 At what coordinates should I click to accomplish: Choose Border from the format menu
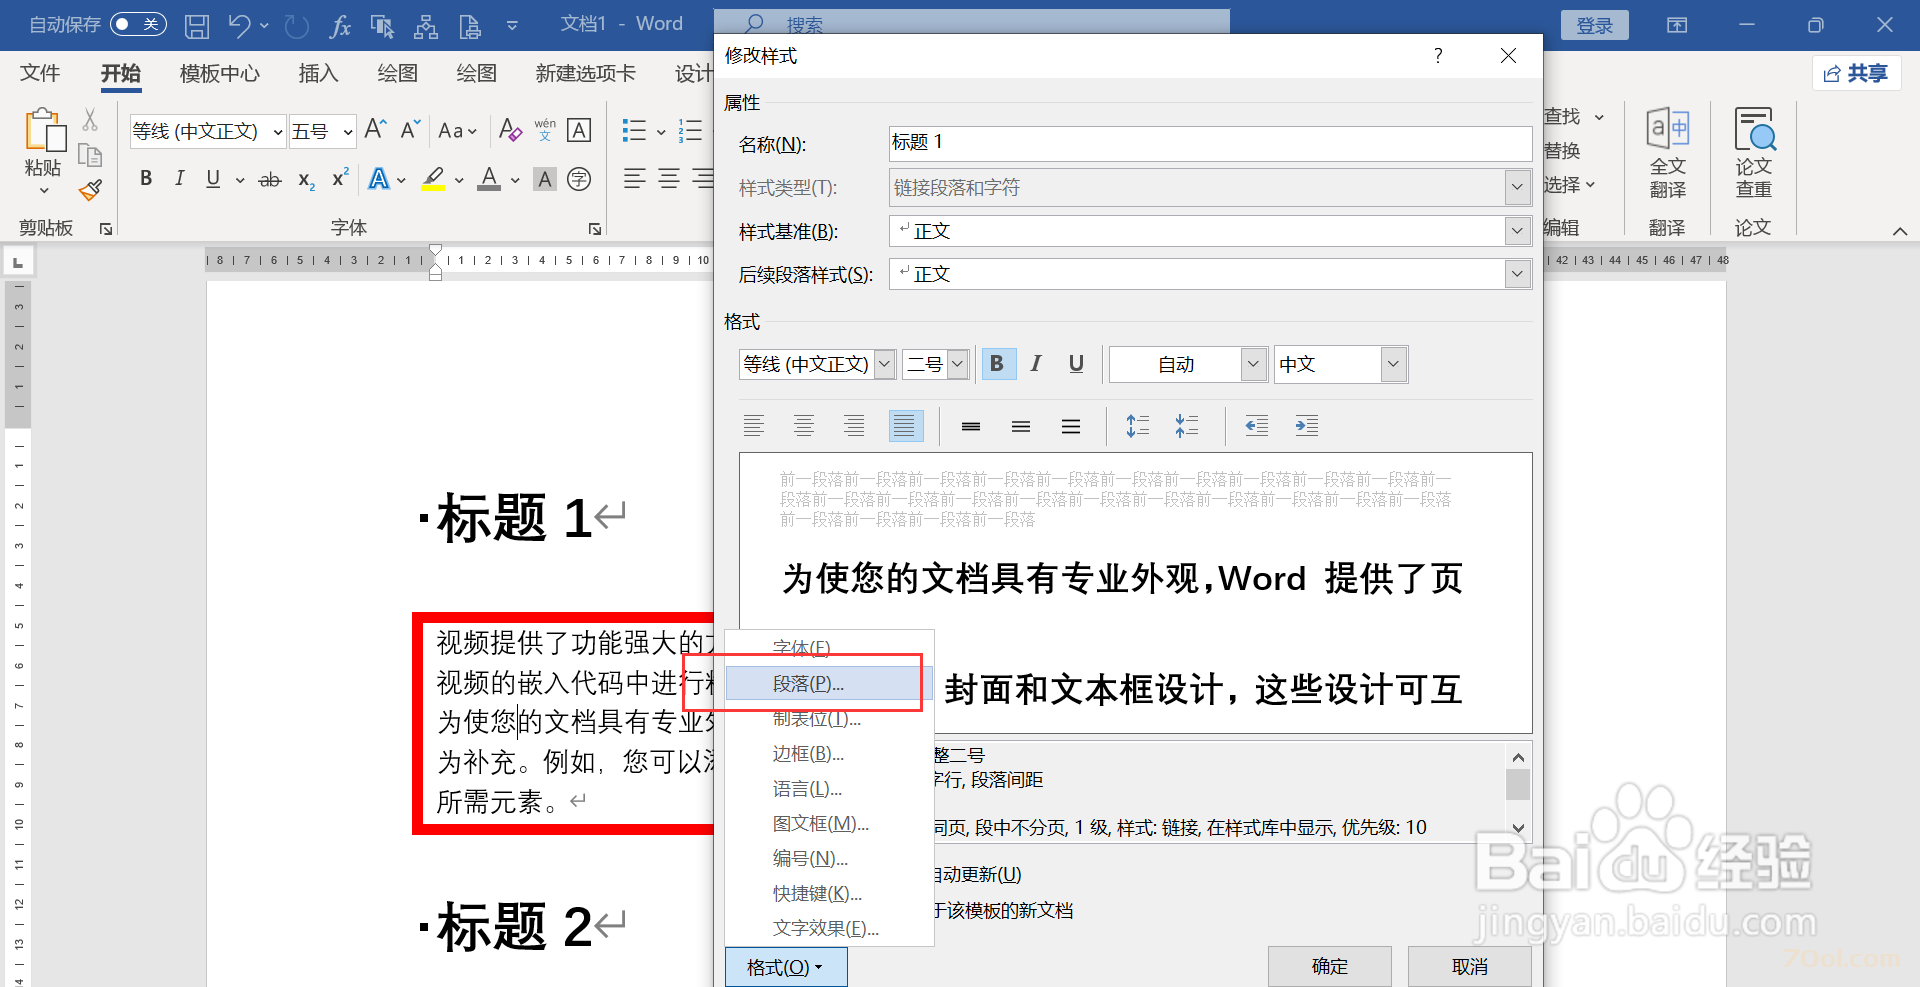tap(828, 753)
